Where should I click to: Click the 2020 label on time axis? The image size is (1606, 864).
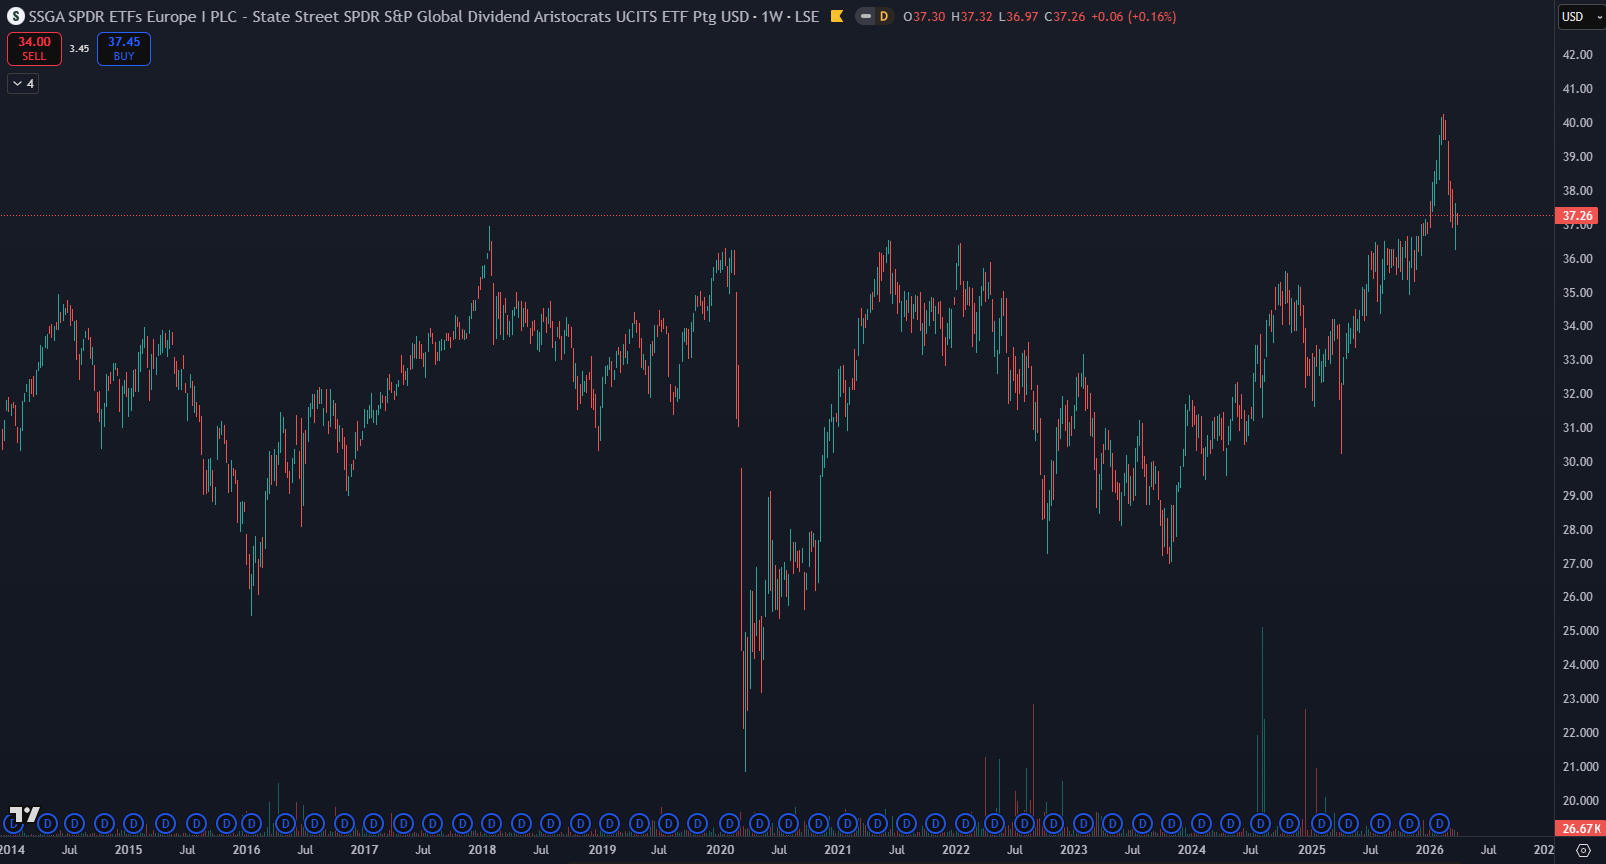(x=720, y=850)
